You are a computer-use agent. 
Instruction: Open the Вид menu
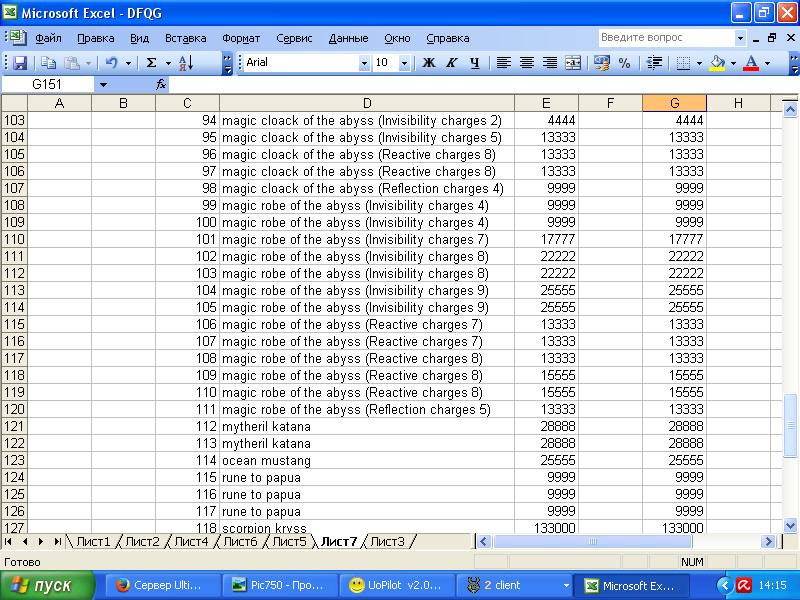tap(139, 38)
